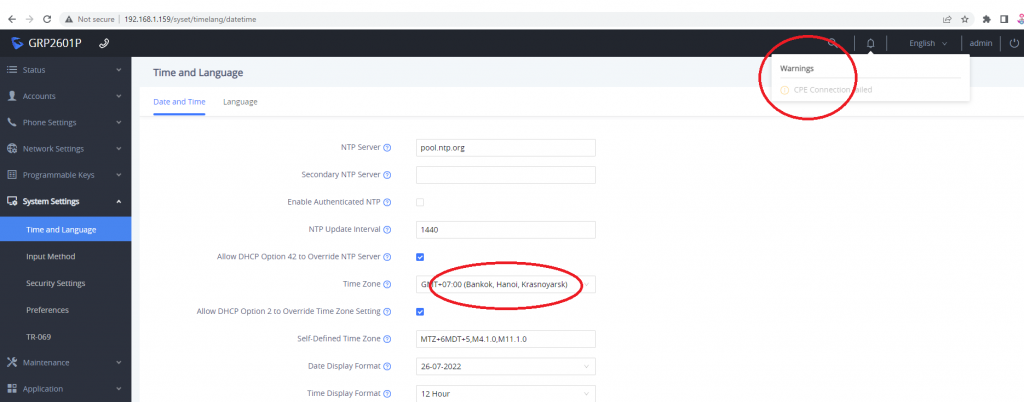Click the Self-Defined Time Zone field

505,339
